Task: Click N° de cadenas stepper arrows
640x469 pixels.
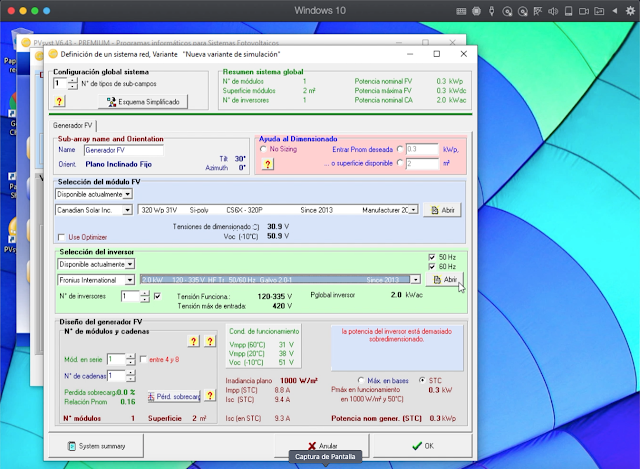Action: [130, 376]
